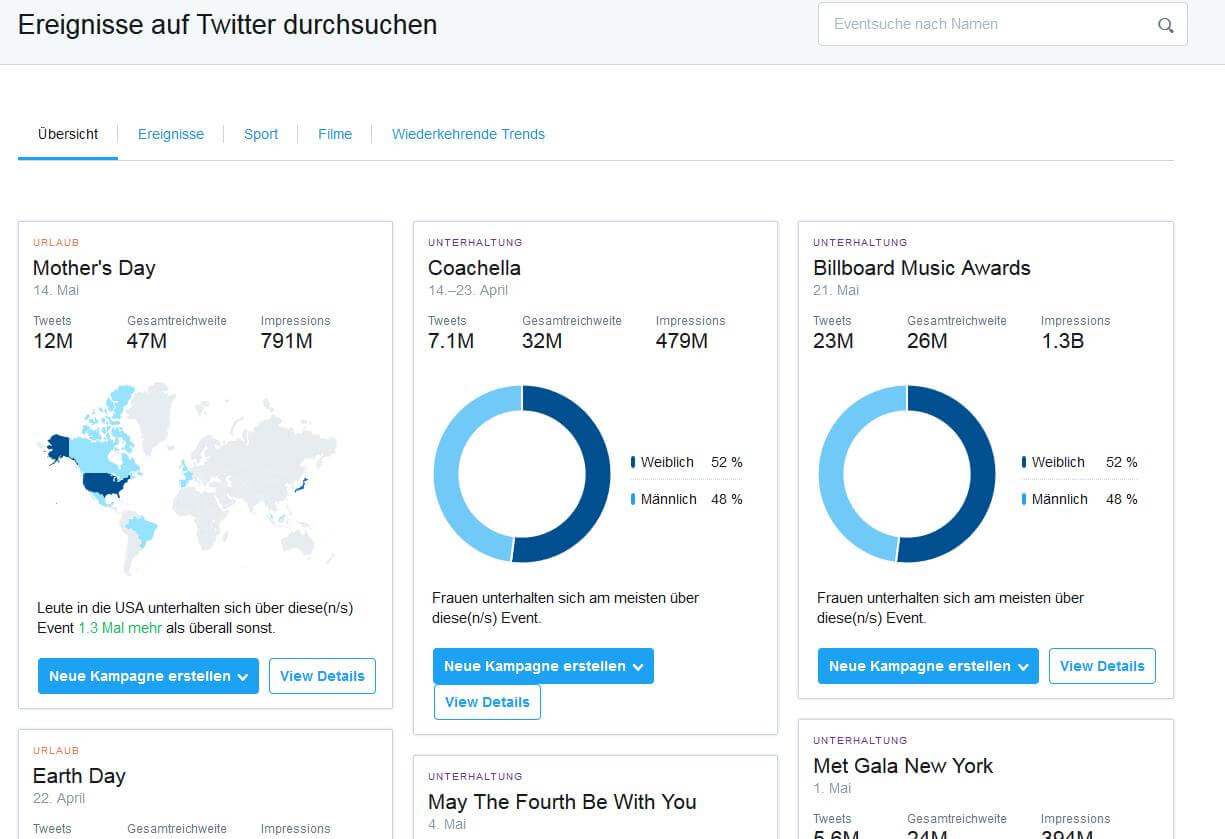The height and width of the screenshot is (839, 1225).
Task: Switch to the Ereignisse tab
Action: pos(171,134)
